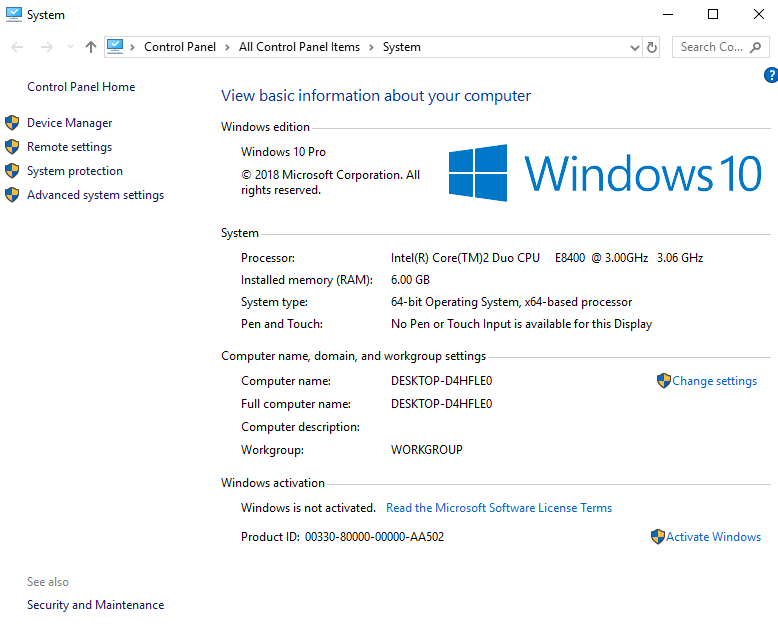Image resolution: width=778 pixels, height=628 pixels.
Task: Click DESKTOP-D4HFLE0 beside Full computer name
Action: pos(442,404)
